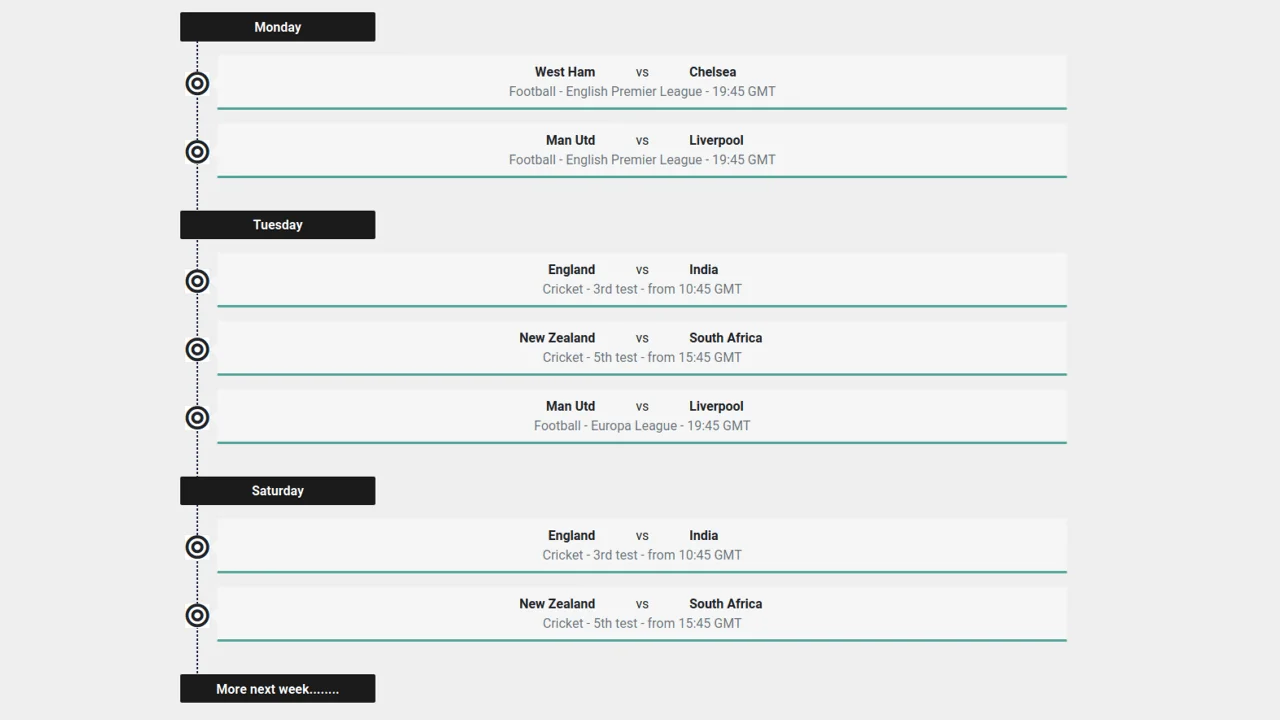This screenshot has height=720, width=1280.
Task: Click the timeline dot for England vs India Tuesday
Action: pos(197,281)
